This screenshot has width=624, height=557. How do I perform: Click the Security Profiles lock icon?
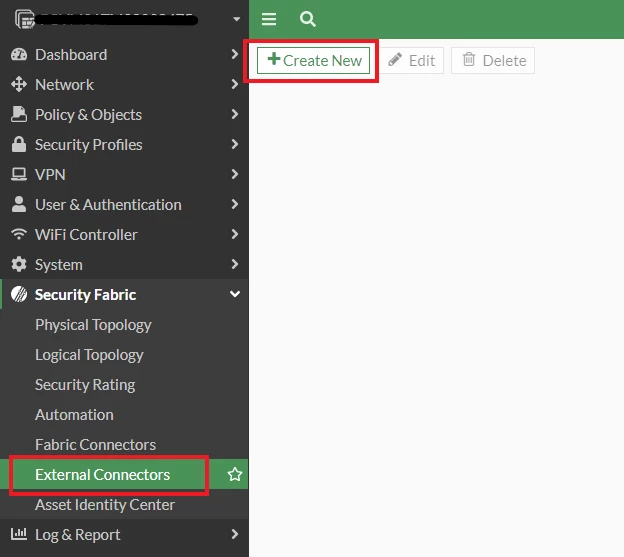19,144
